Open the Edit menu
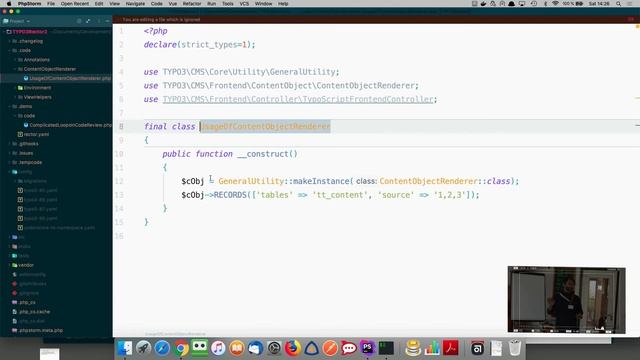Viewport: 640px width, 360px height. pos(99,4)
